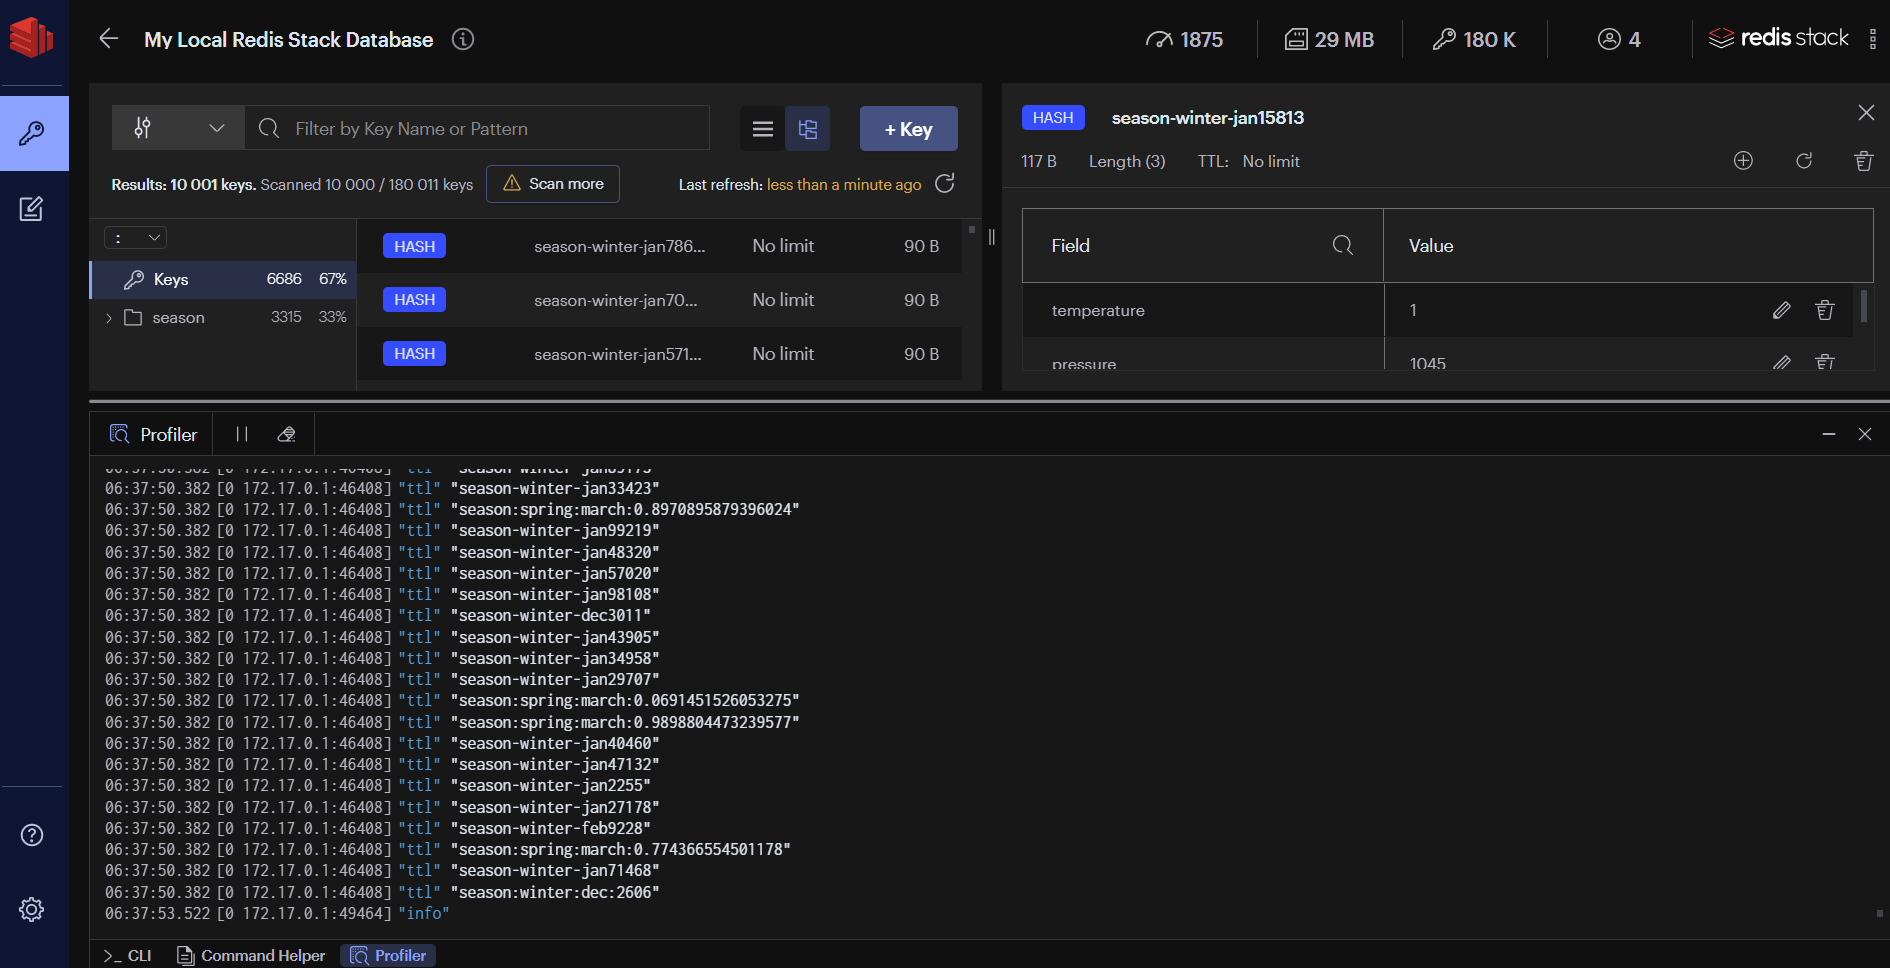
Task: Pause the Profiler output
Action: (x=240, y=434)
